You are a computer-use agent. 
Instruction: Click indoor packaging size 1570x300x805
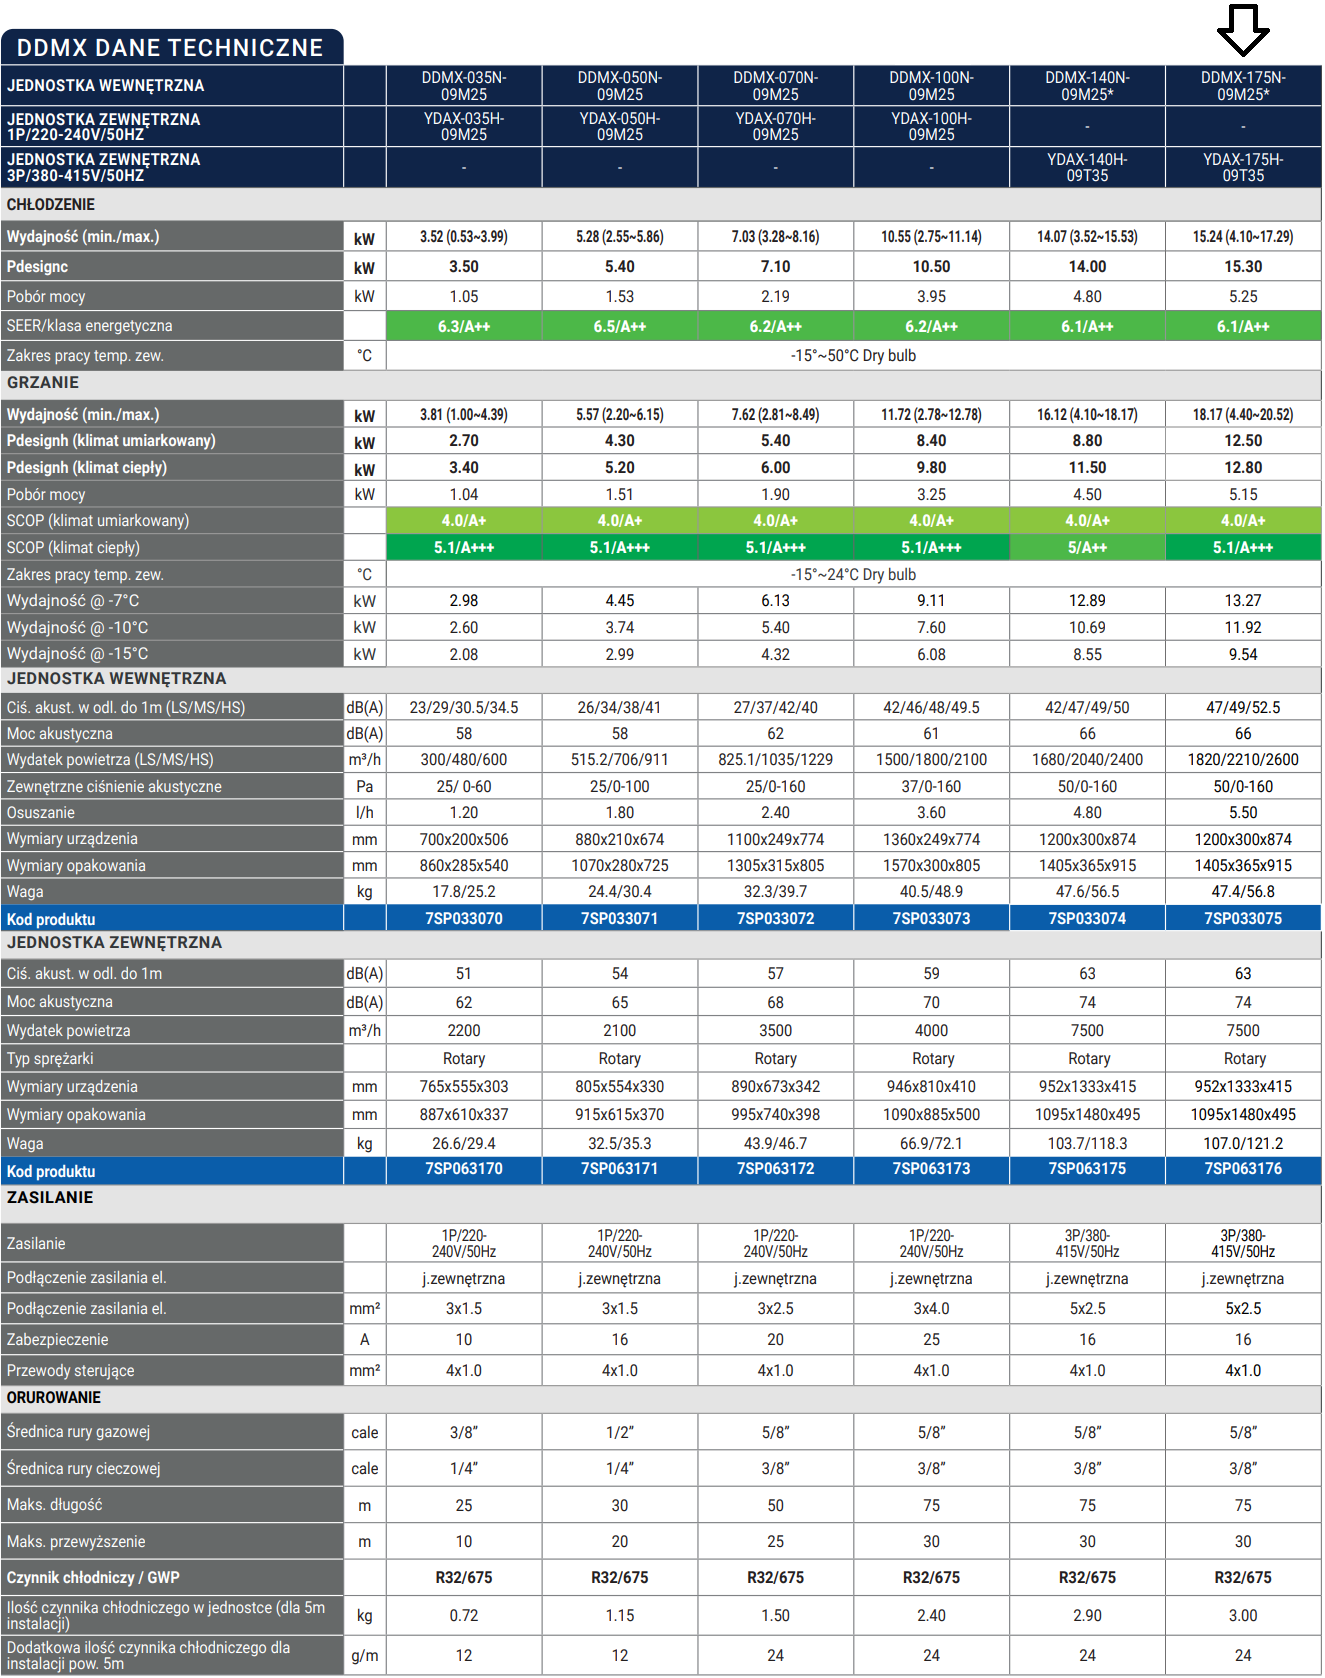click(932, 866)
